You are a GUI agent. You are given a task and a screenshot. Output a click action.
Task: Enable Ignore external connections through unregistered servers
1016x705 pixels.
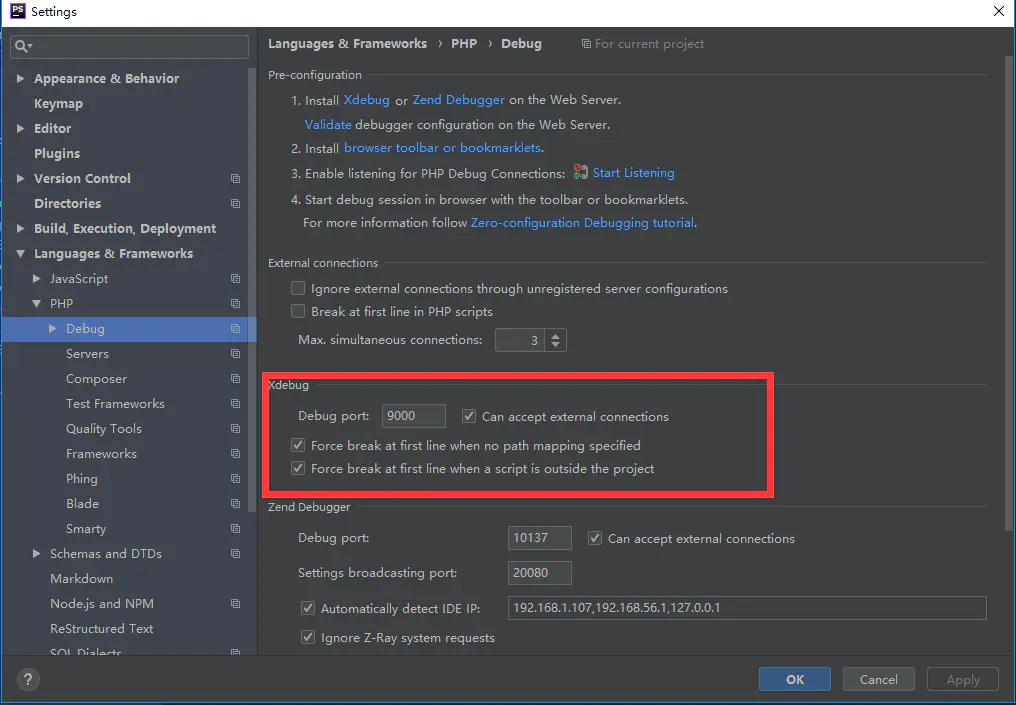click(297, 288)
